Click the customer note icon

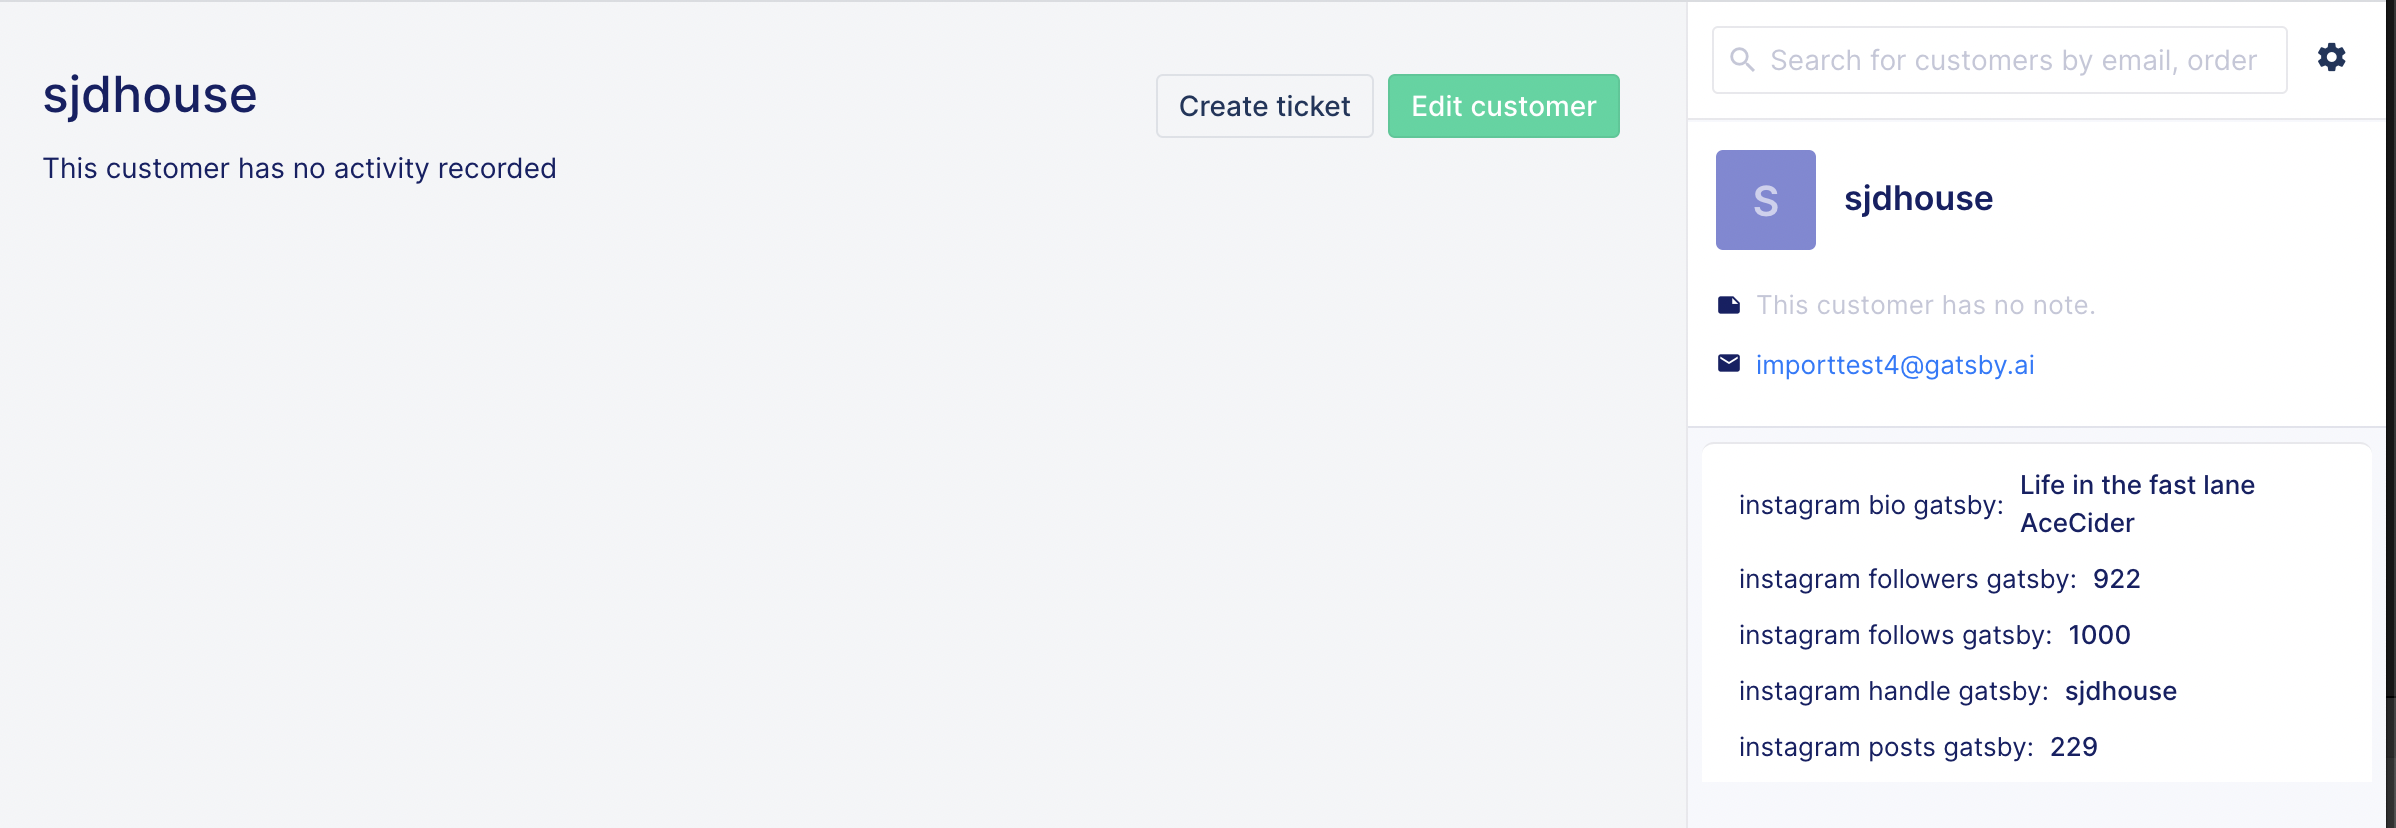[1729, 305]
